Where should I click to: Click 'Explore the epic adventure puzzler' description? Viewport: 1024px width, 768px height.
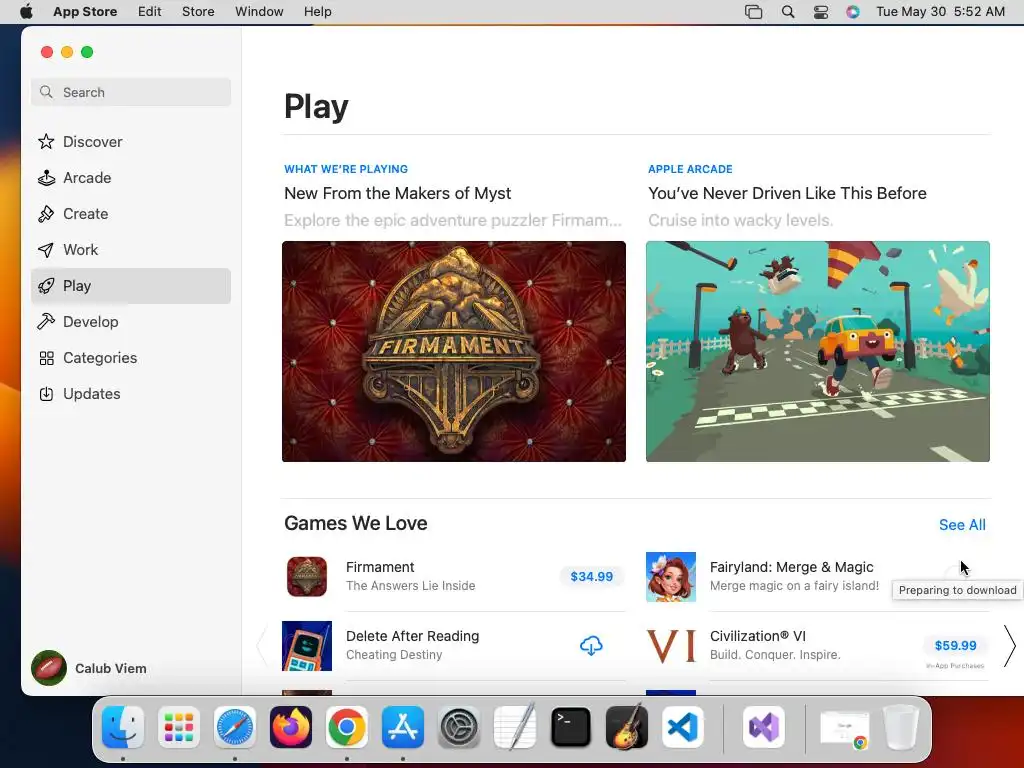[x=453, y=220]
